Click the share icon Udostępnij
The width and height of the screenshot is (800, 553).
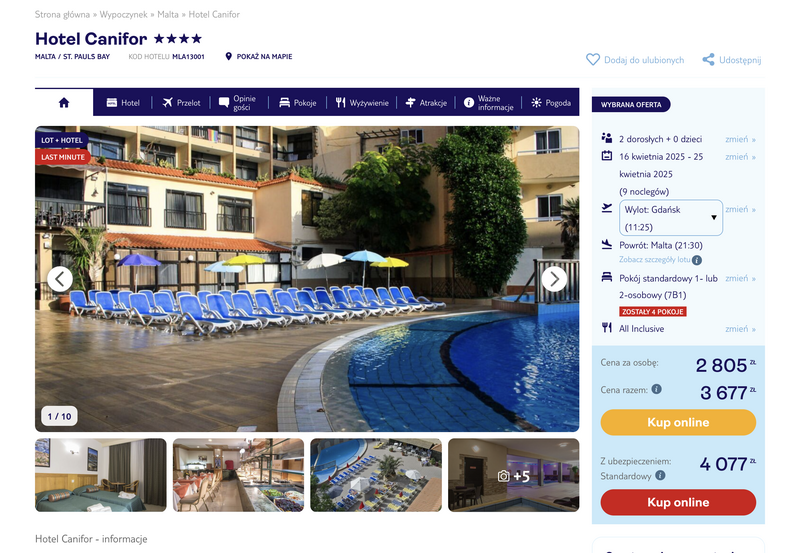click(x=708, y=60)
